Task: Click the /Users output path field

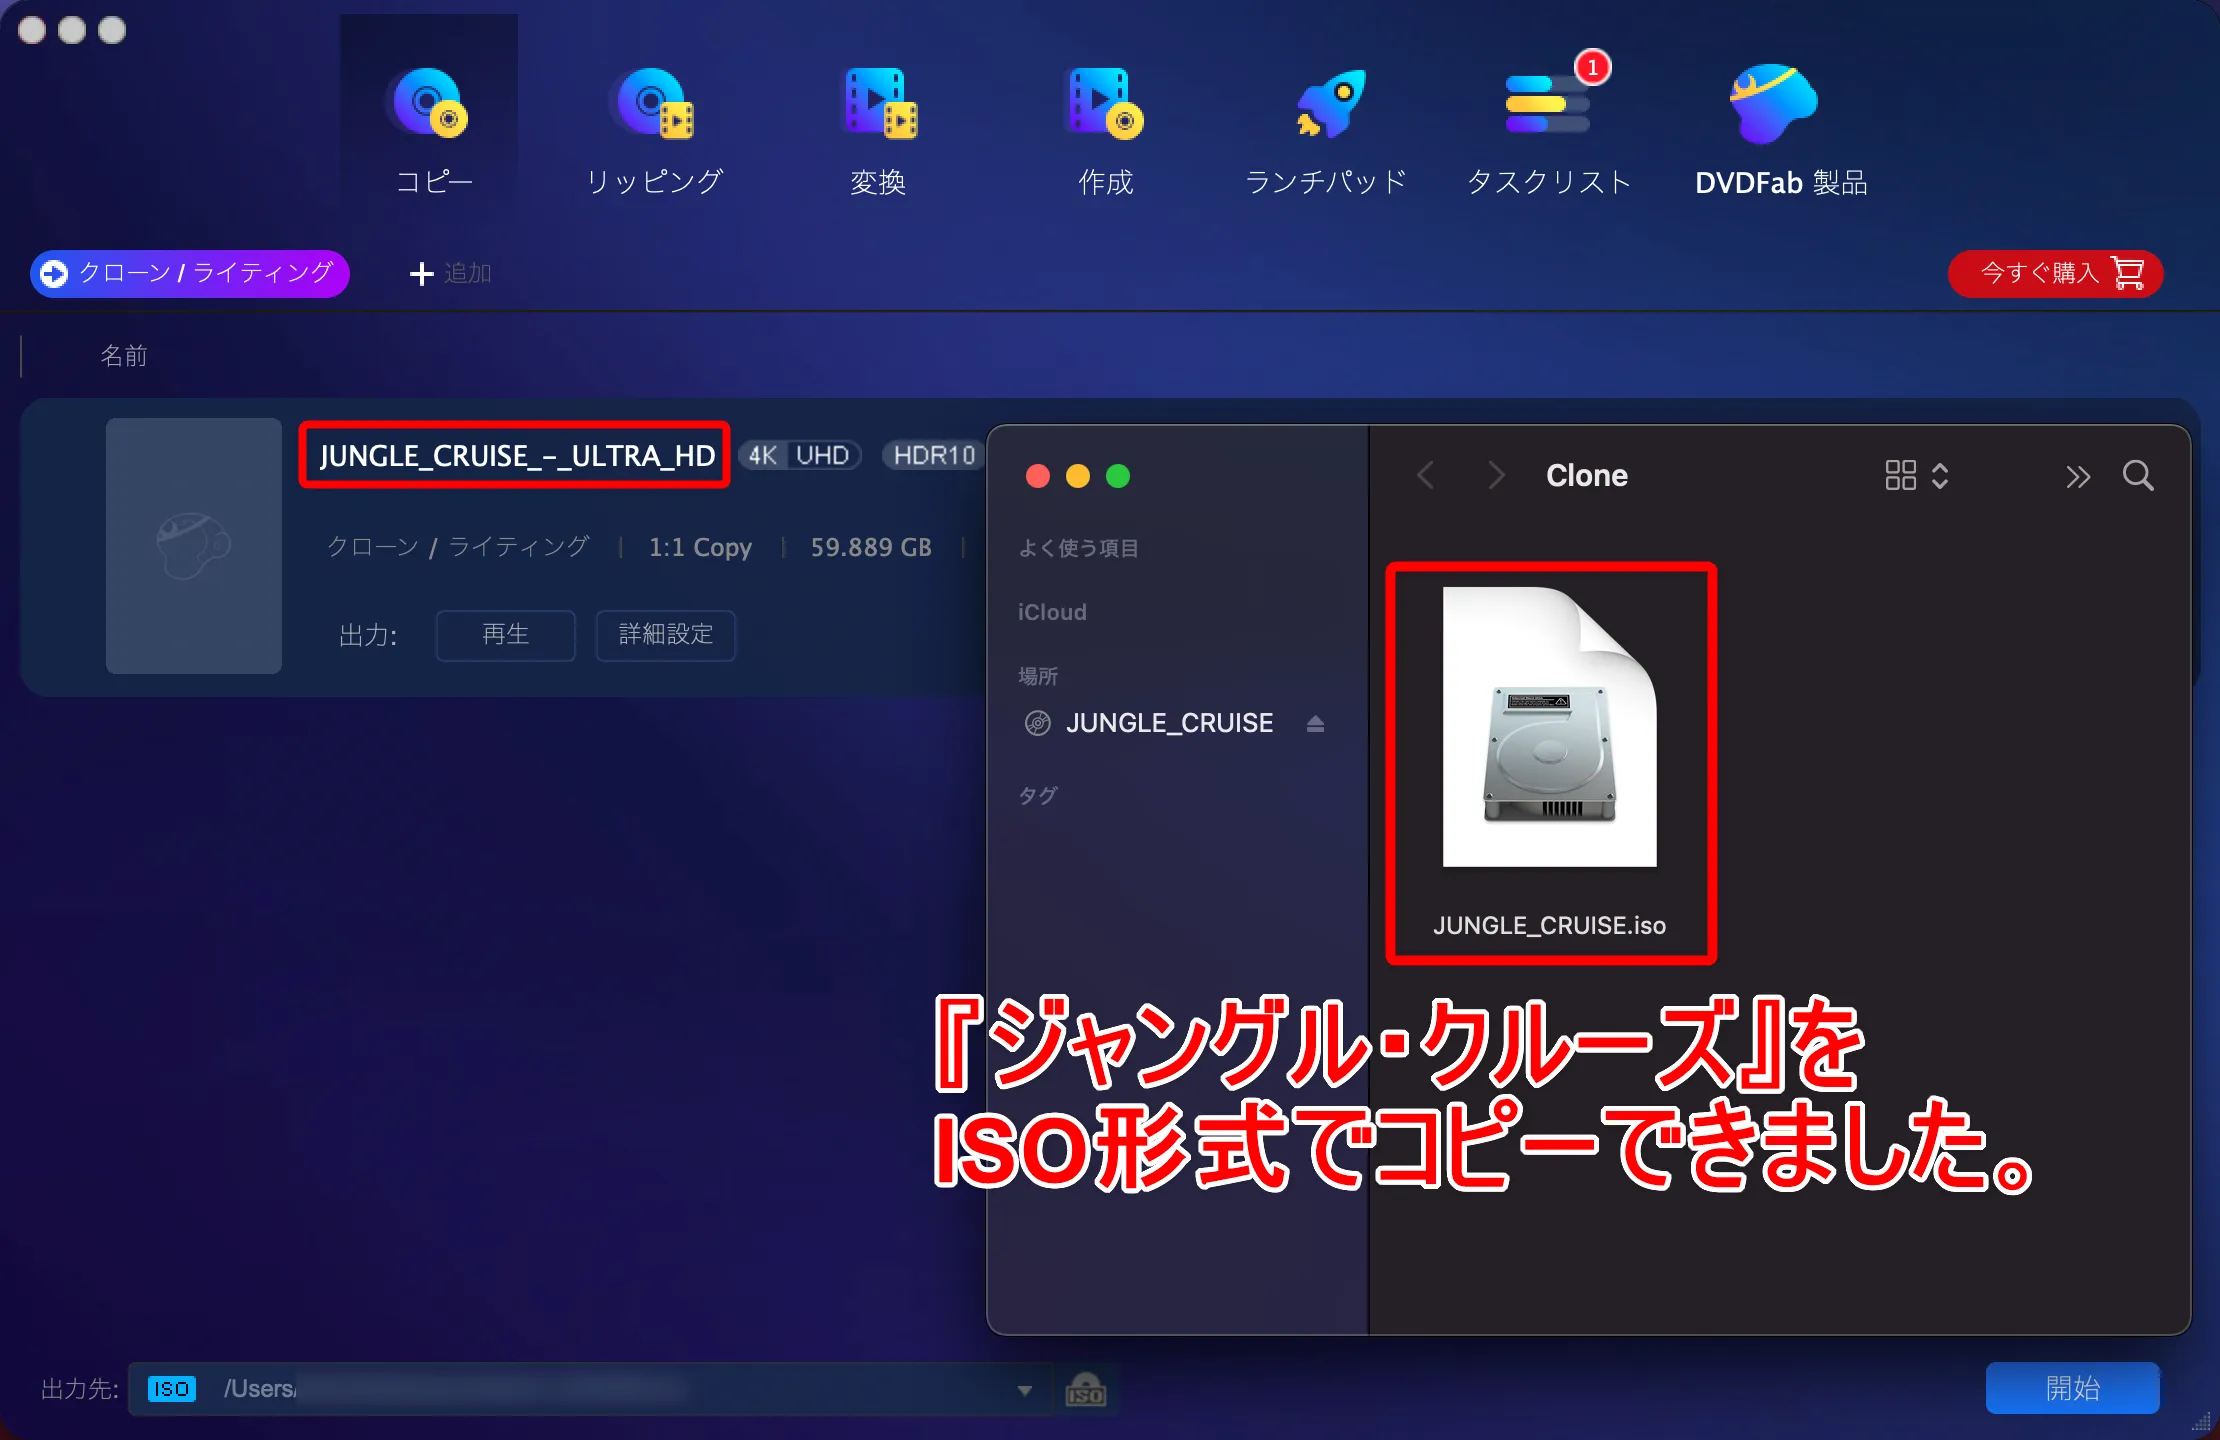Action: pyautogui.click(x=590, y=1389)
